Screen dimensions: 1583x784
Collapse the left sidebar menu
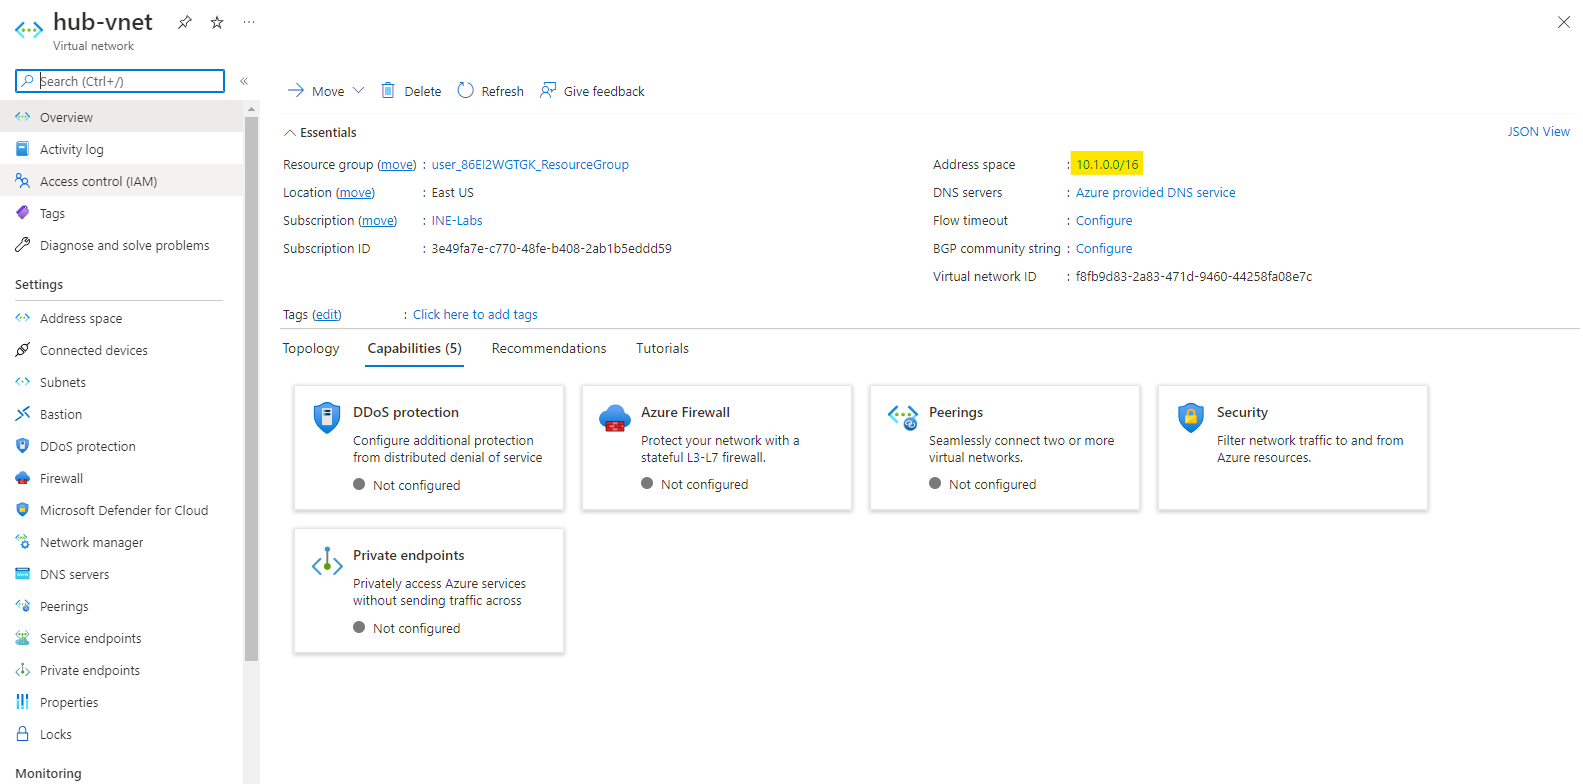pos(244,81)
